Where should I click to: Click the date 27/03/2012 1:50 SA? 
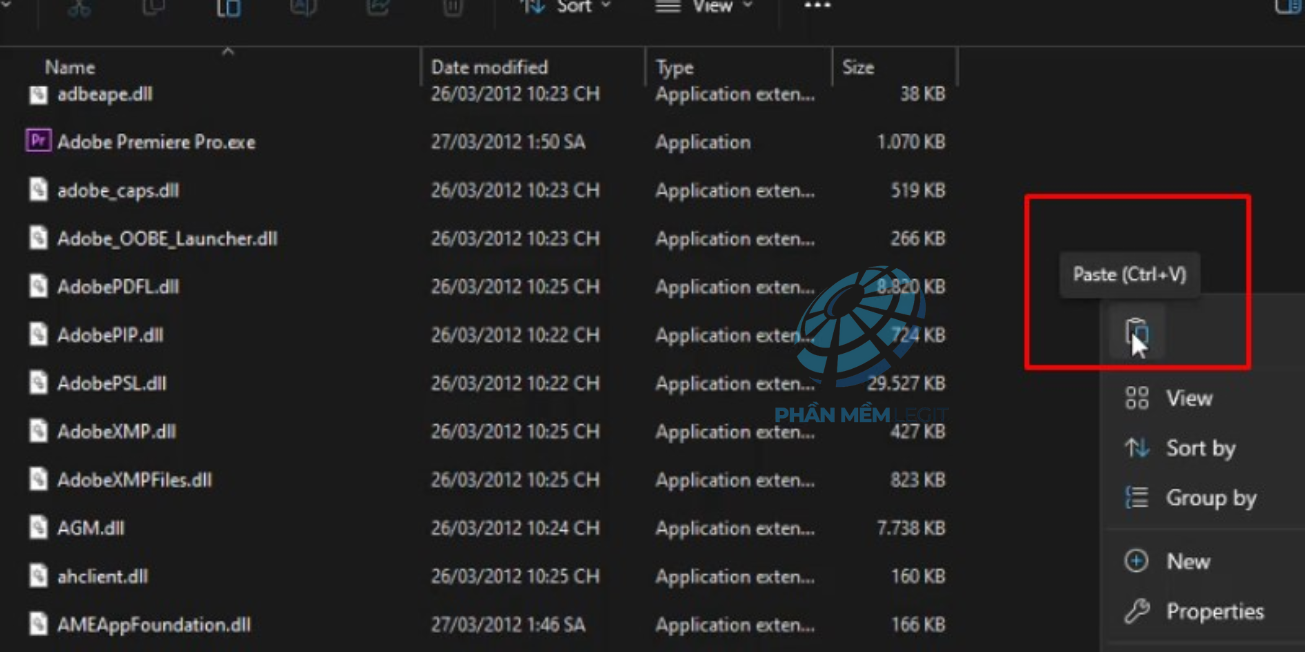[x=508, y=142]
